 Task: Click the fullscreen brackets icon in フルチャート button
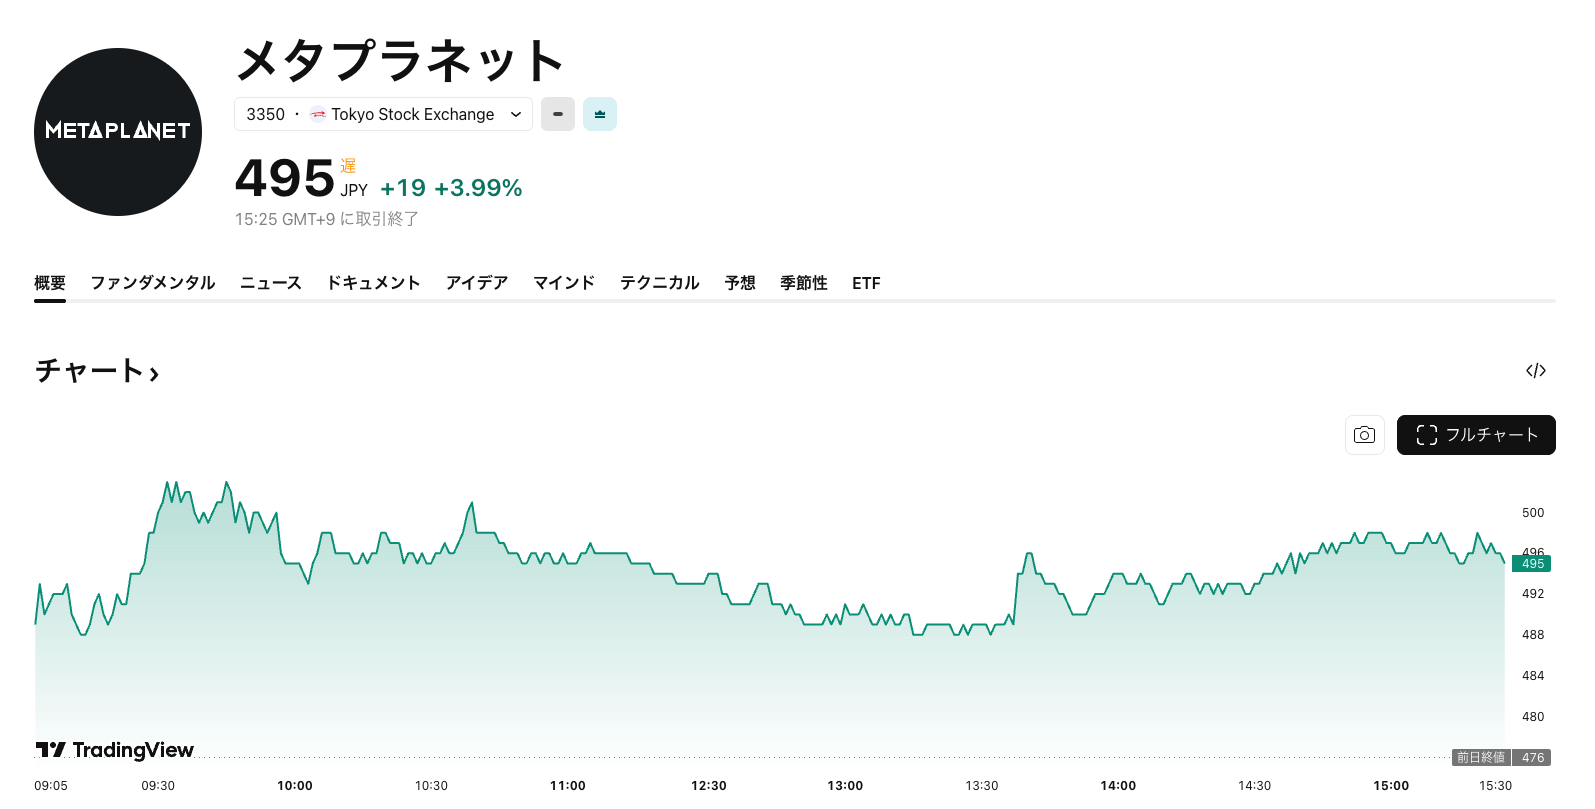pos(1427,435)
